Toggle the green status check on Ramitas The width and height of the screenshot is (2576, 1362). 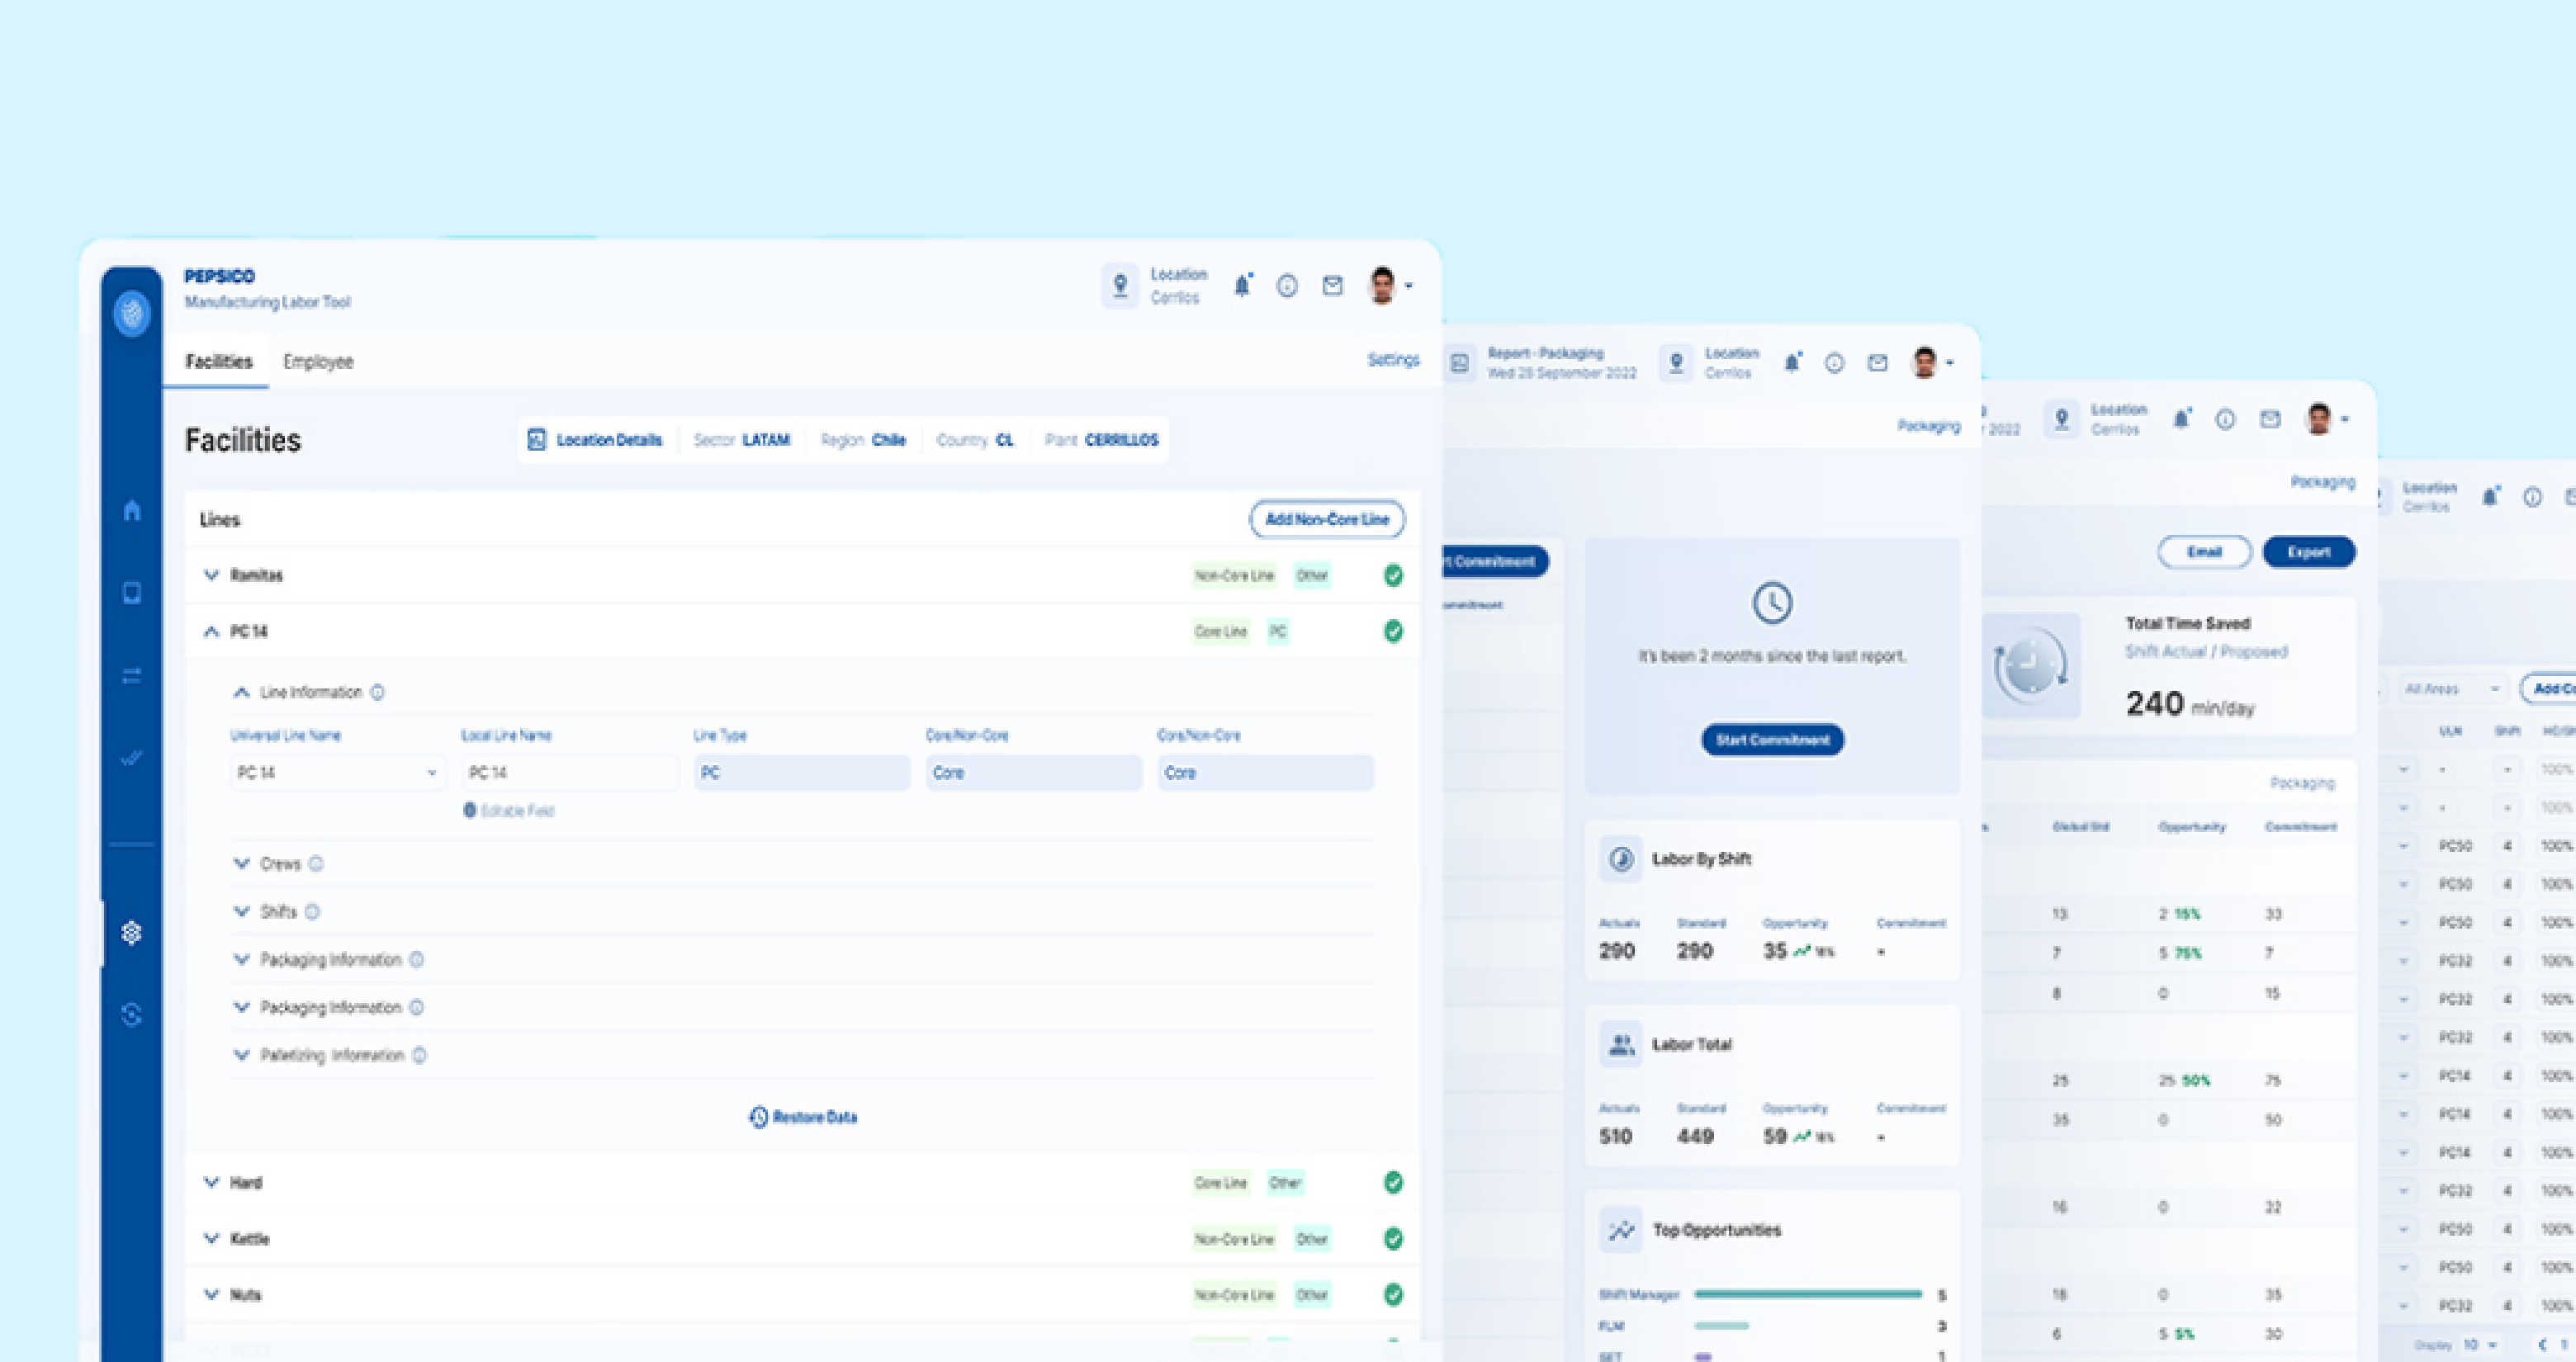click(1393, 575)
